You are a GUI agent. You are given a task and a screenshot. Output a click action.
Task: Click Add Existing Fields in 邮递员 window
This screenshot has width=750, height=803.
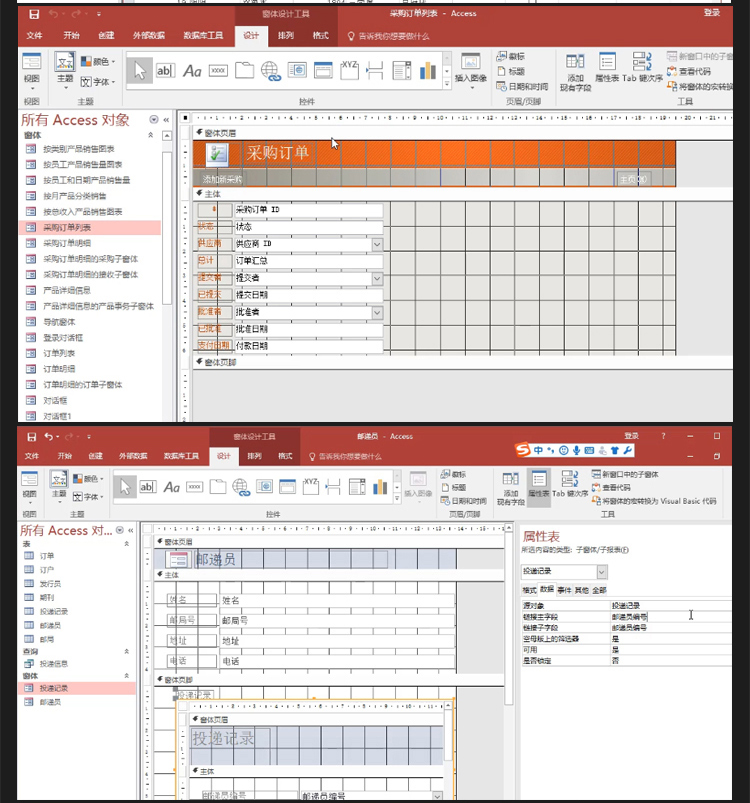click(510, 488)
